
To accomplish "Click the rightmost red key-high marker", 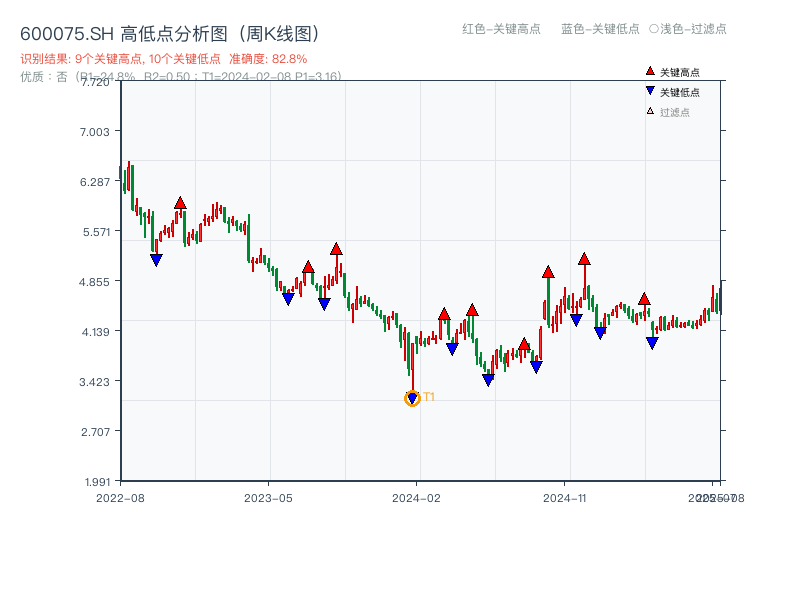I will coord(644,299).
